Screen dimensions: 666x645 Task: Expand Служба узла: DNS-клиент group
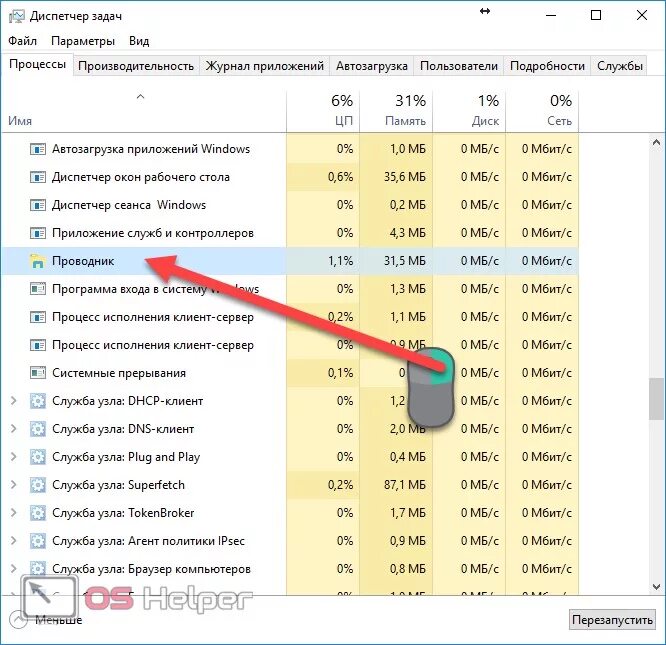click(14, 428)
